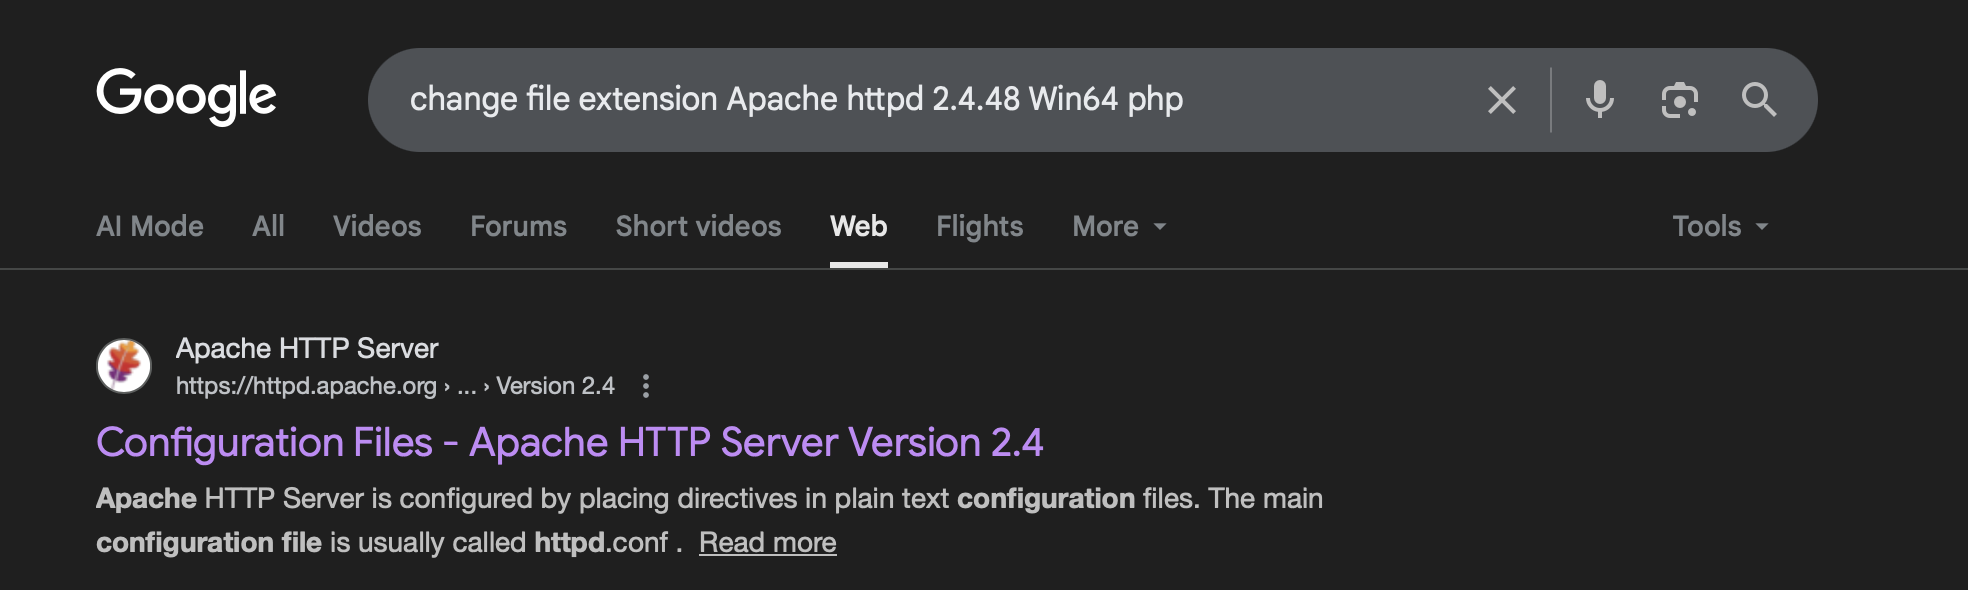Expand the Tools dropdown
The image size is (1968, 590).
[x=1720, y=227]
